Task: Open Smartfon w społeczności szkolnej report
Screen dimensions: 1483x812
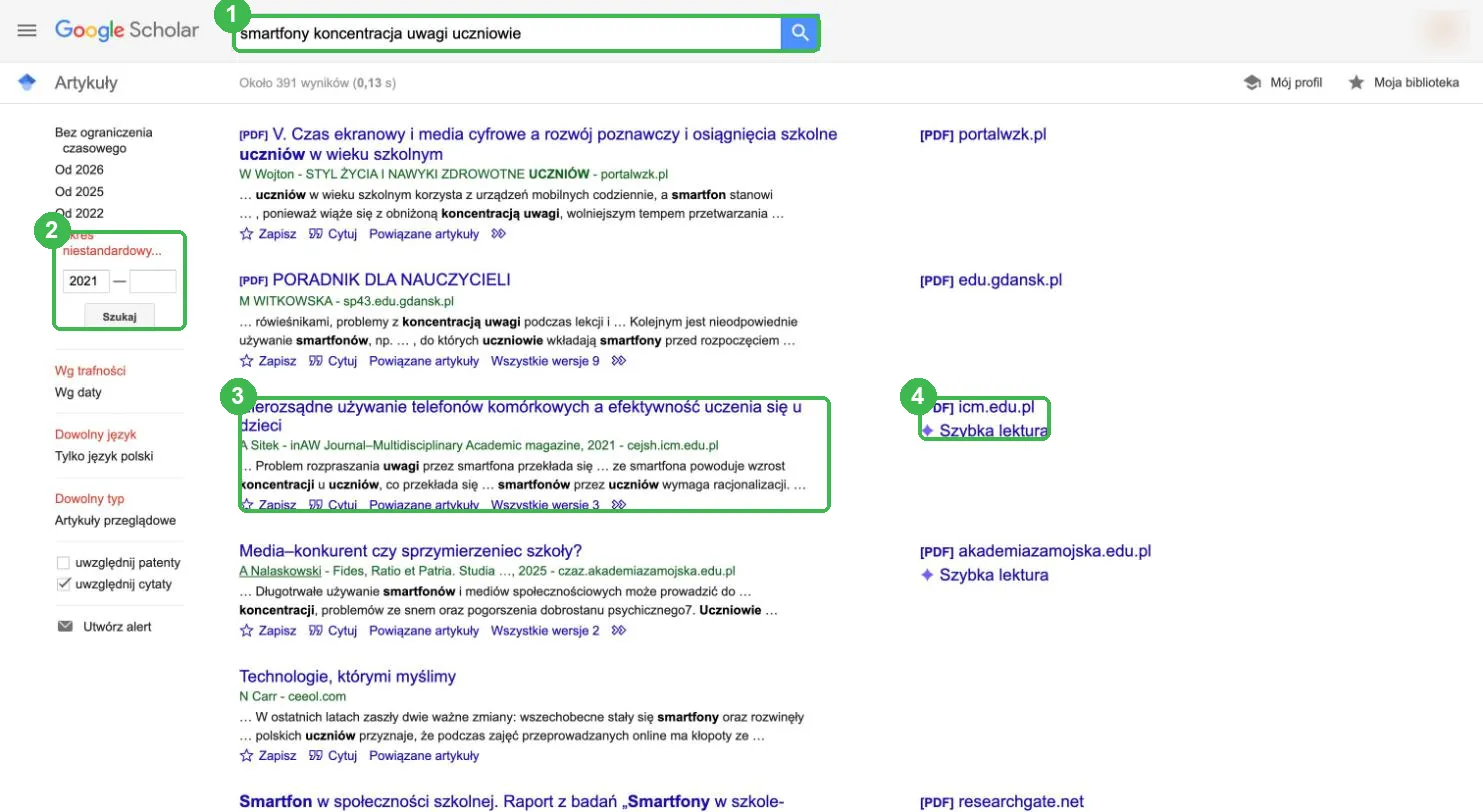Action: (x=512, y=802)
